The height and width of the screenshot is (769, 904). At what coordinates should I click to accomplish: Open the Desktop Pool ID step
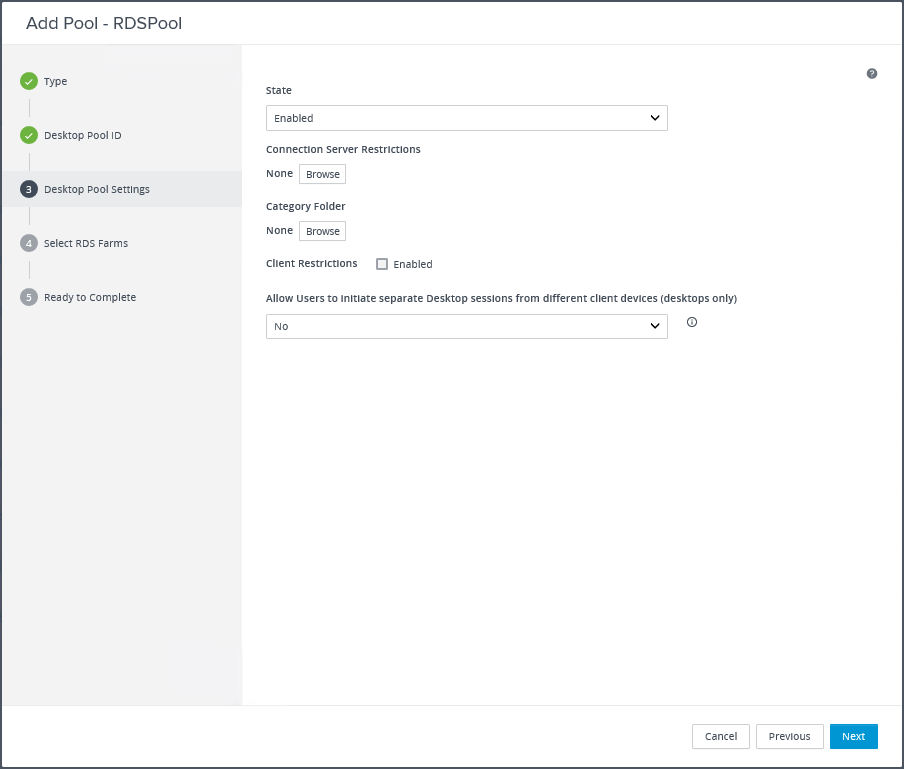click(x=83, y=135)
